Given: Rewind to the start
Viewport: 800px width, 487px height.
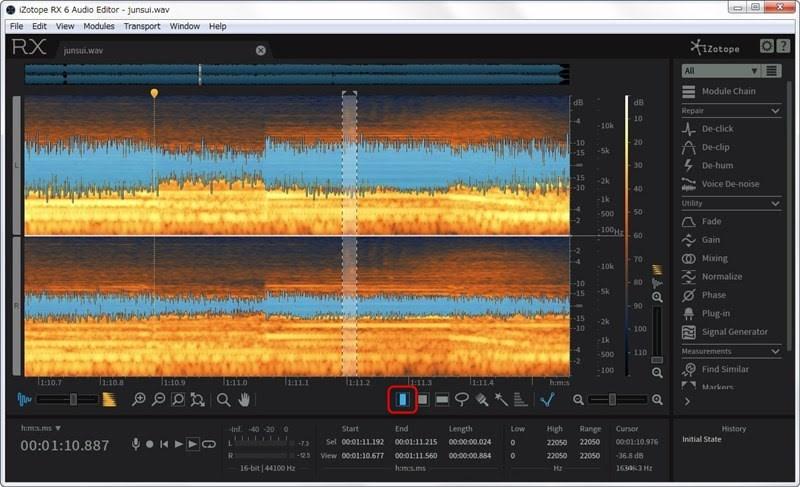Looking at the screenshot, I should (x=164, y=444).
